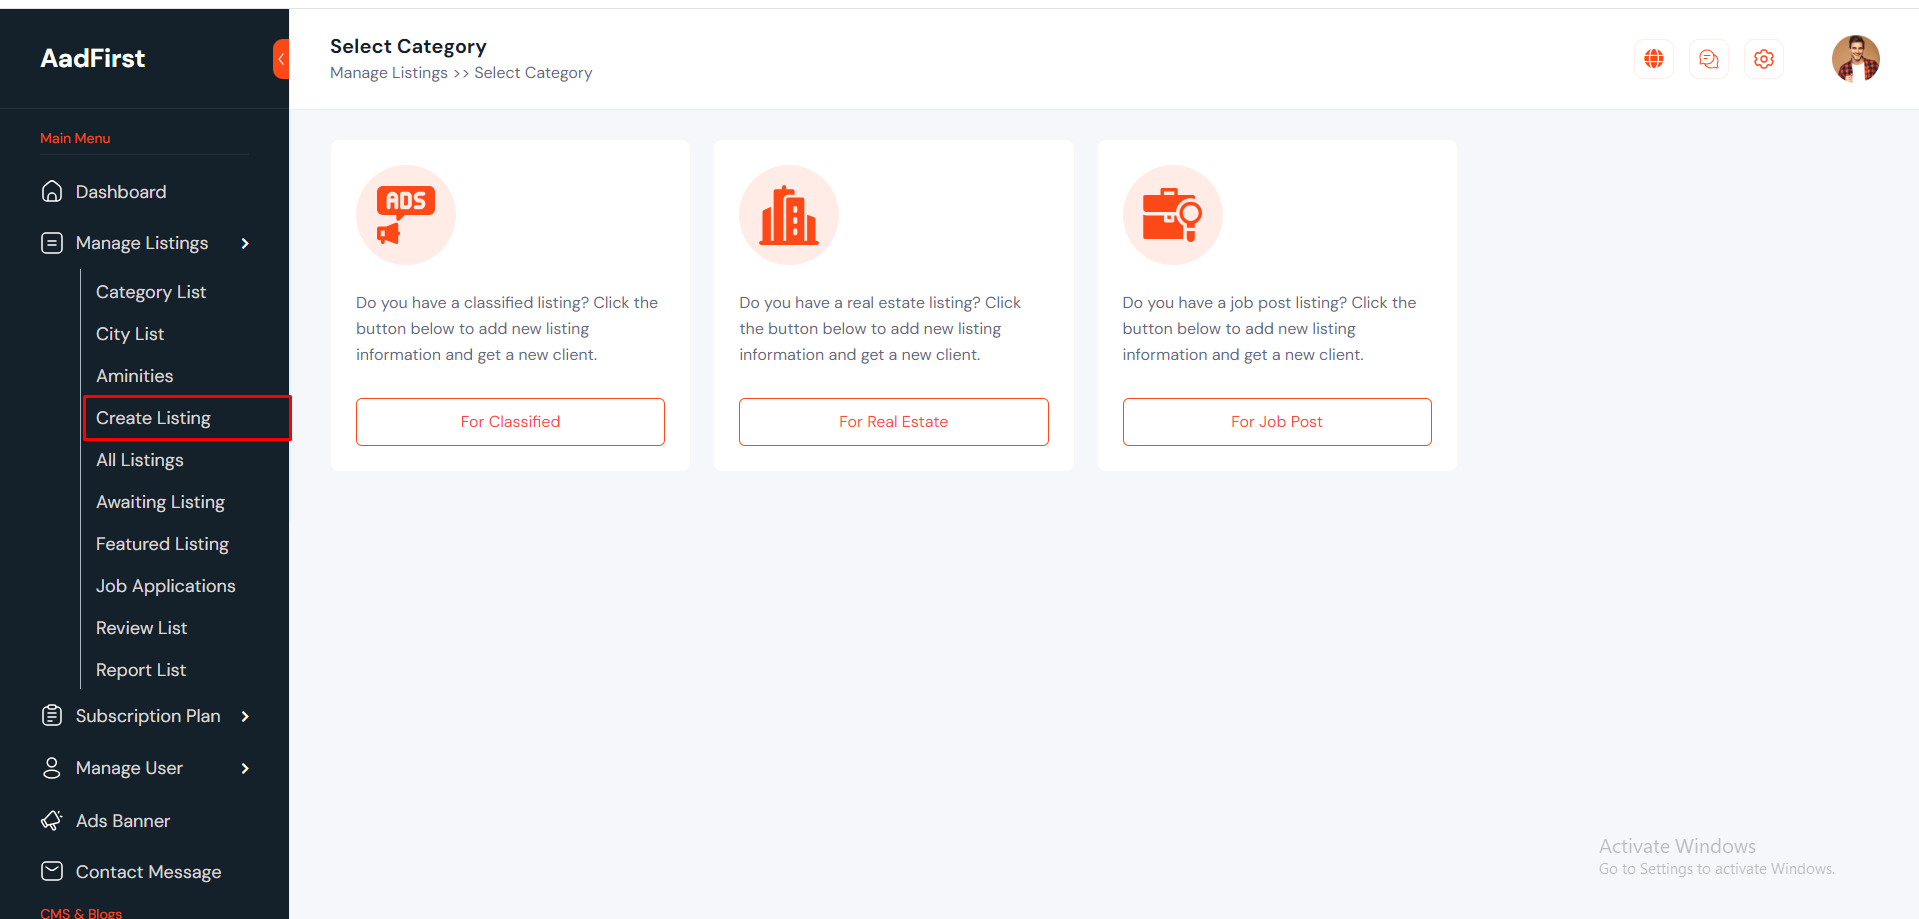Collapse the sidebar using the orange arrow tab
The image size is (1919, 919).
point(281,59)
